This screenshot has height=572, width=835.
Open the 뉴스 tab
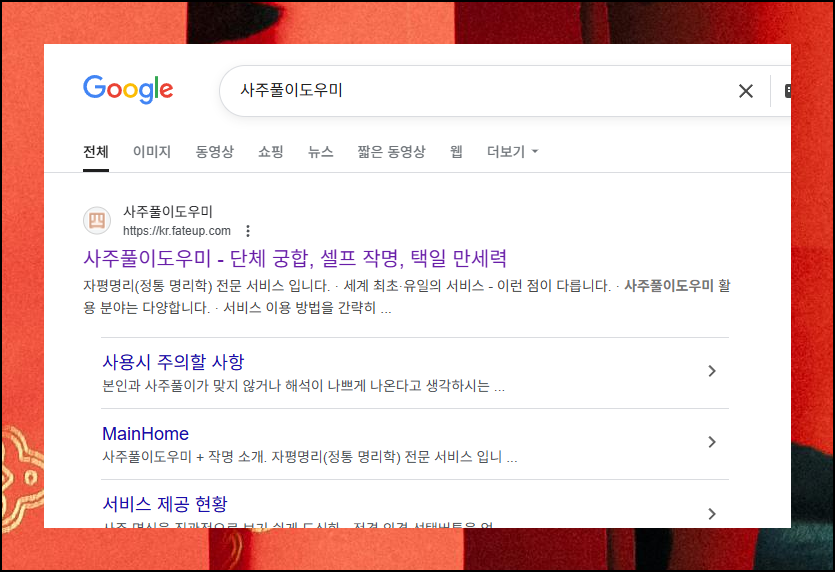tap(321, 152)
